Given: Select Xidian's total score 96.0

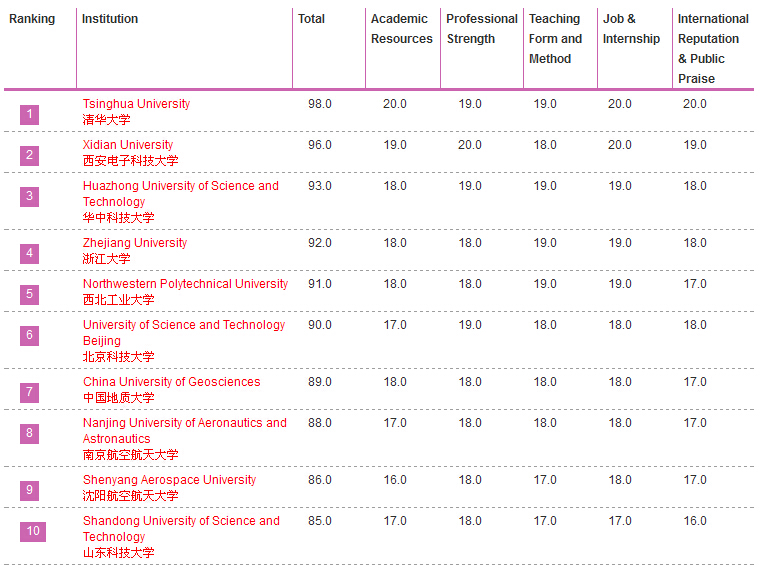Looking at the screenshot, I should coord(320,145).
